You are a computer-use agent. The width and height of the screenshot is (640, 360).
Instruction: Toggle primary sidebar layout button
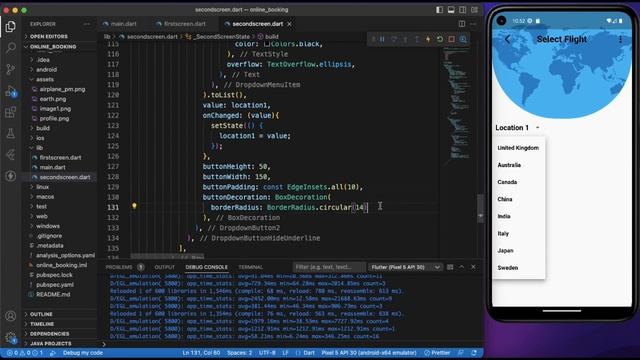[440, 10]
